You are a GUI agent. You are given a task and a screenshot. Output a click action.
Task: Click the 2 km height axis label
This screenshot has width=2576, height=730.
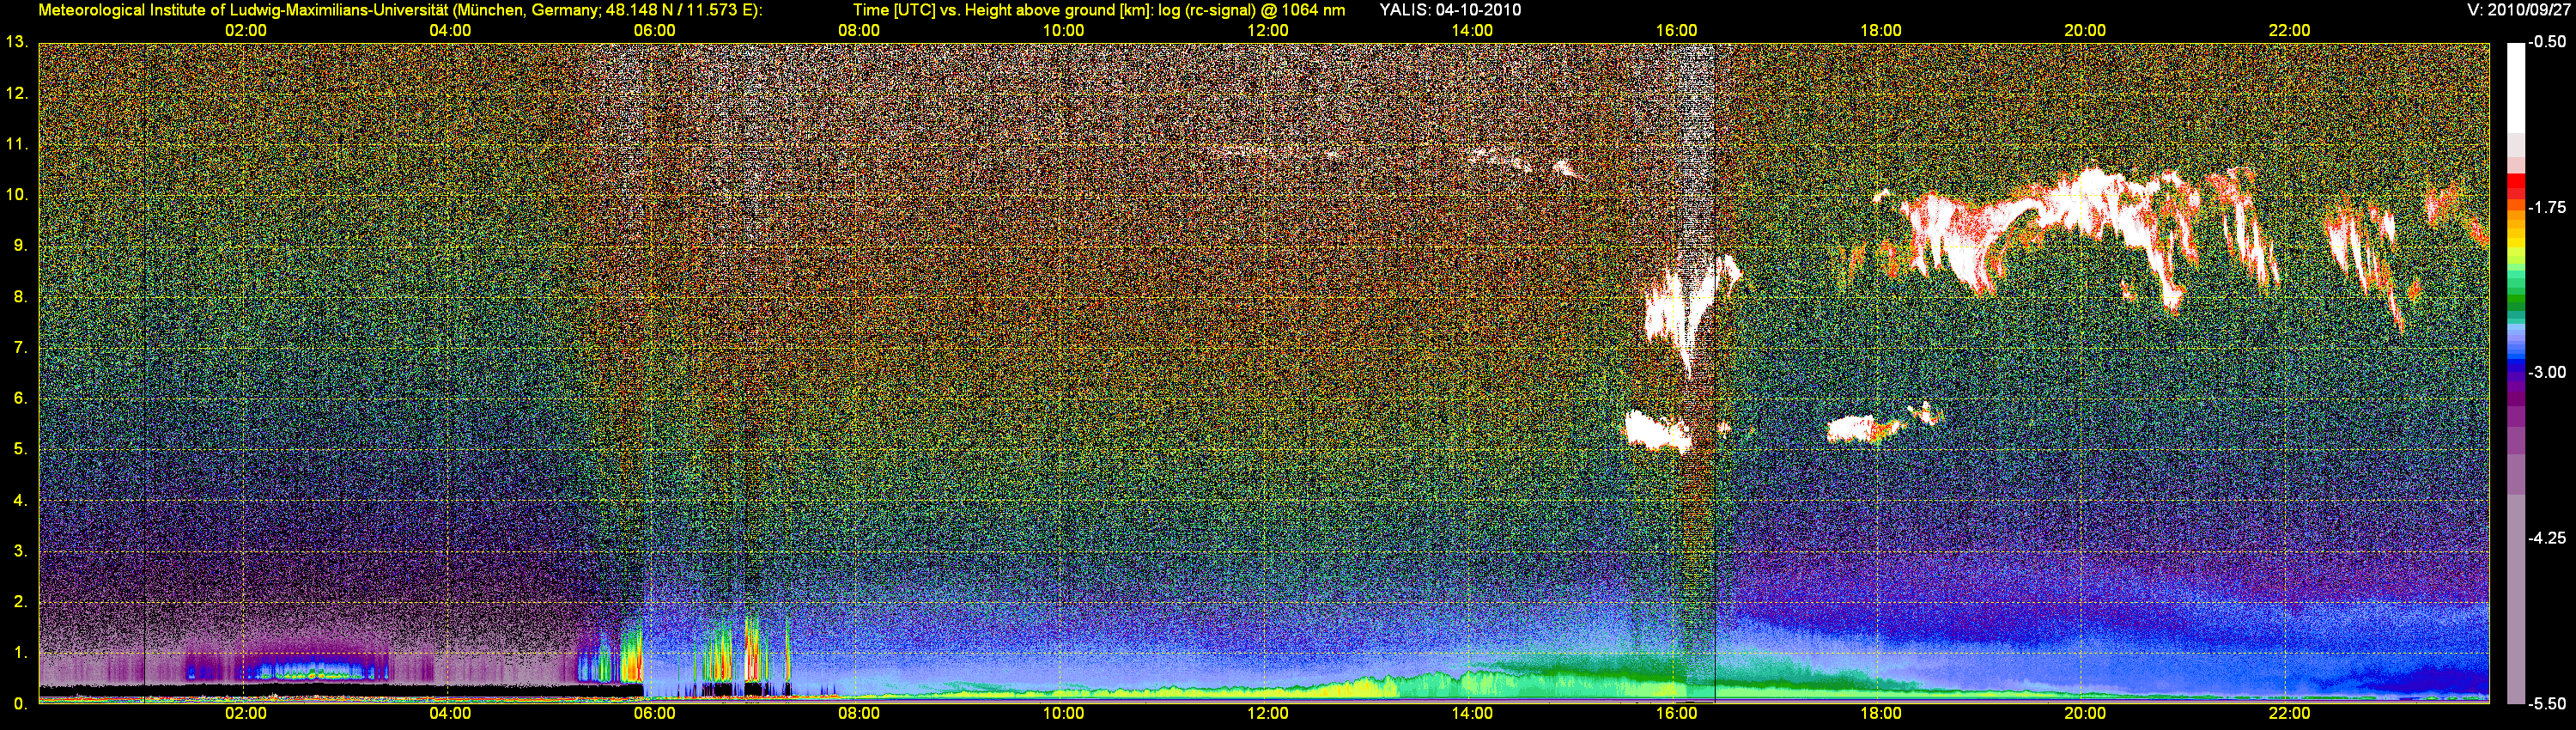pyautogui.click(x=19, y=602)
